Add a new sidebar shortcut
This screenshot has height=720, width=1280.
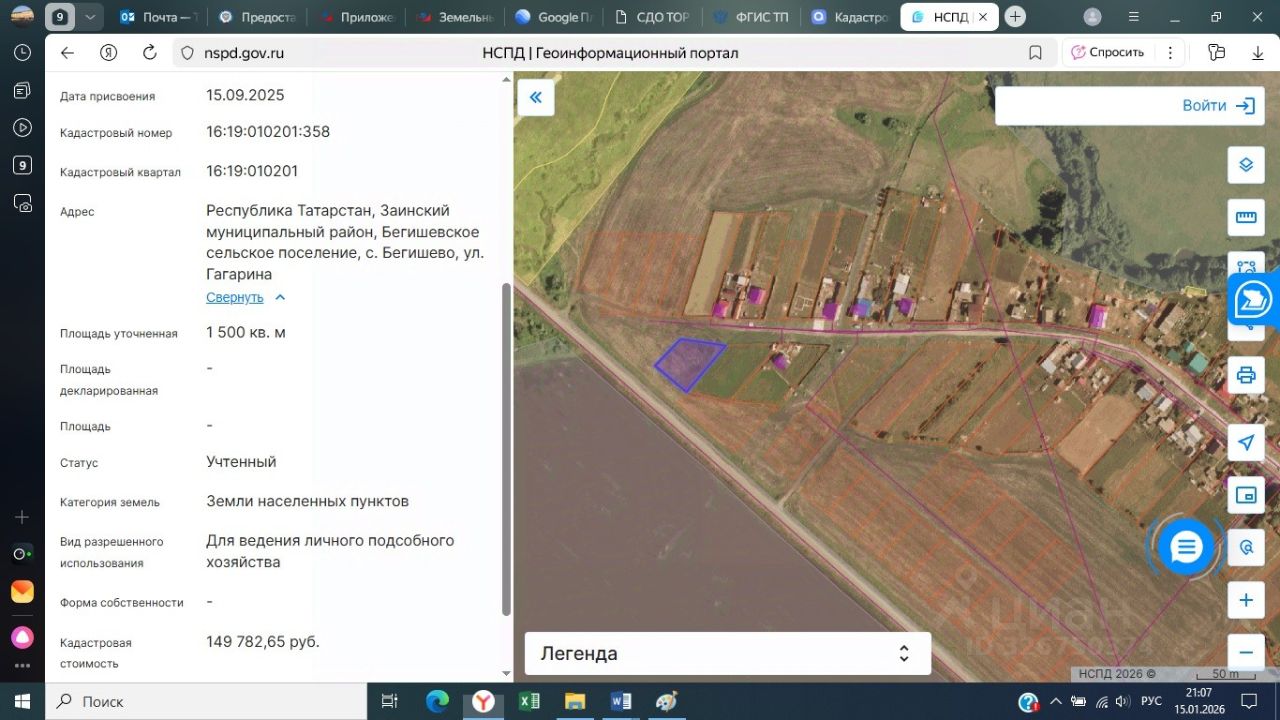pyautogui.click(x=22, y=517)
